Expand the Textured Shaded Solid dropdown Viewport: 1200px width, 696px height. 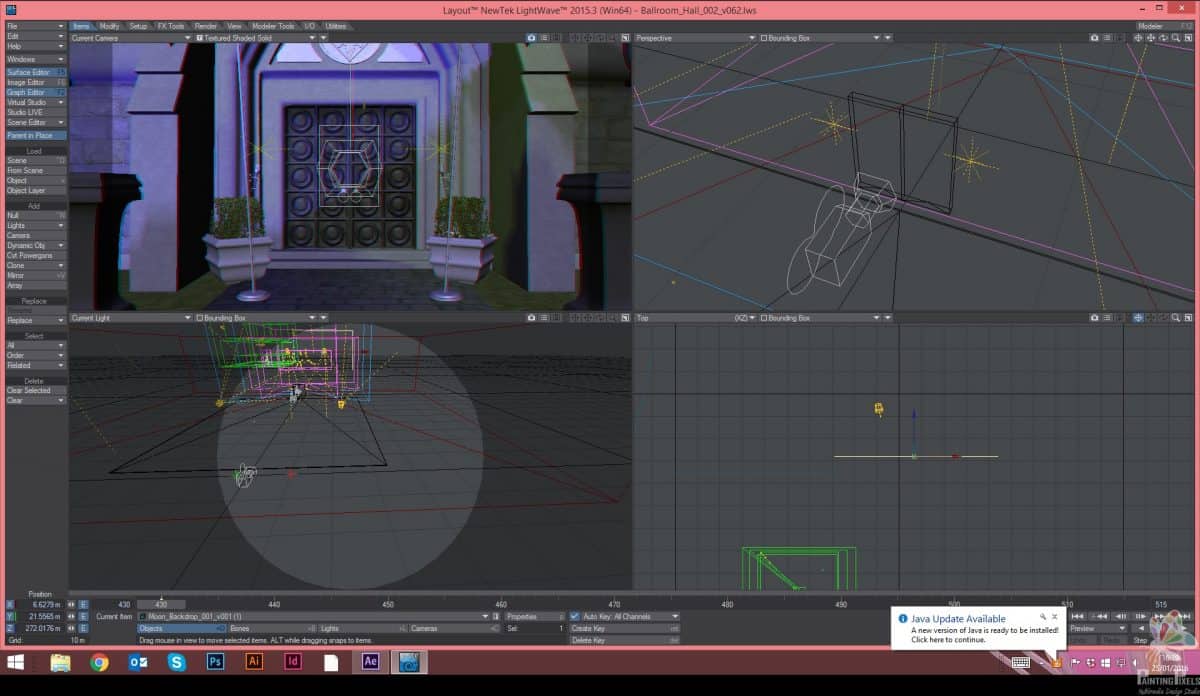click(x=256, y=38)
